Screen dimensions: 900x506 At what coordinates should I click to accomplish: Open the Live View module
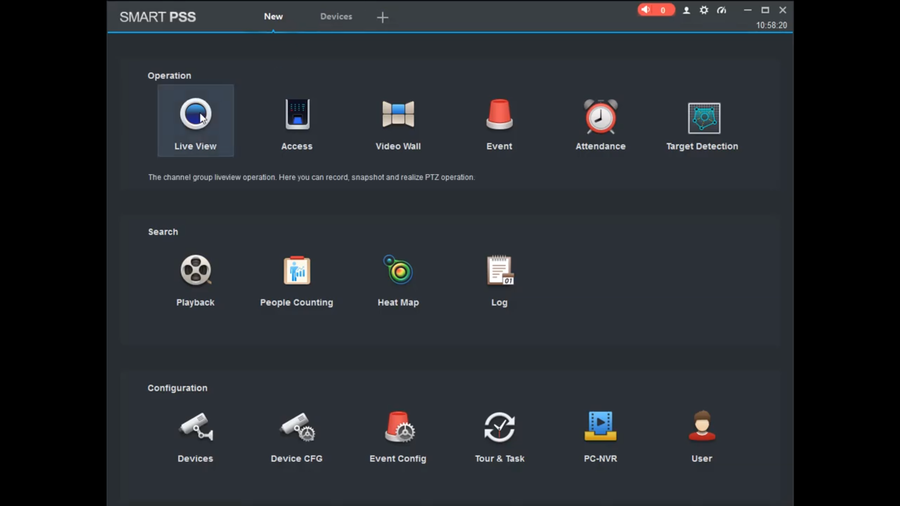(195, 121)
